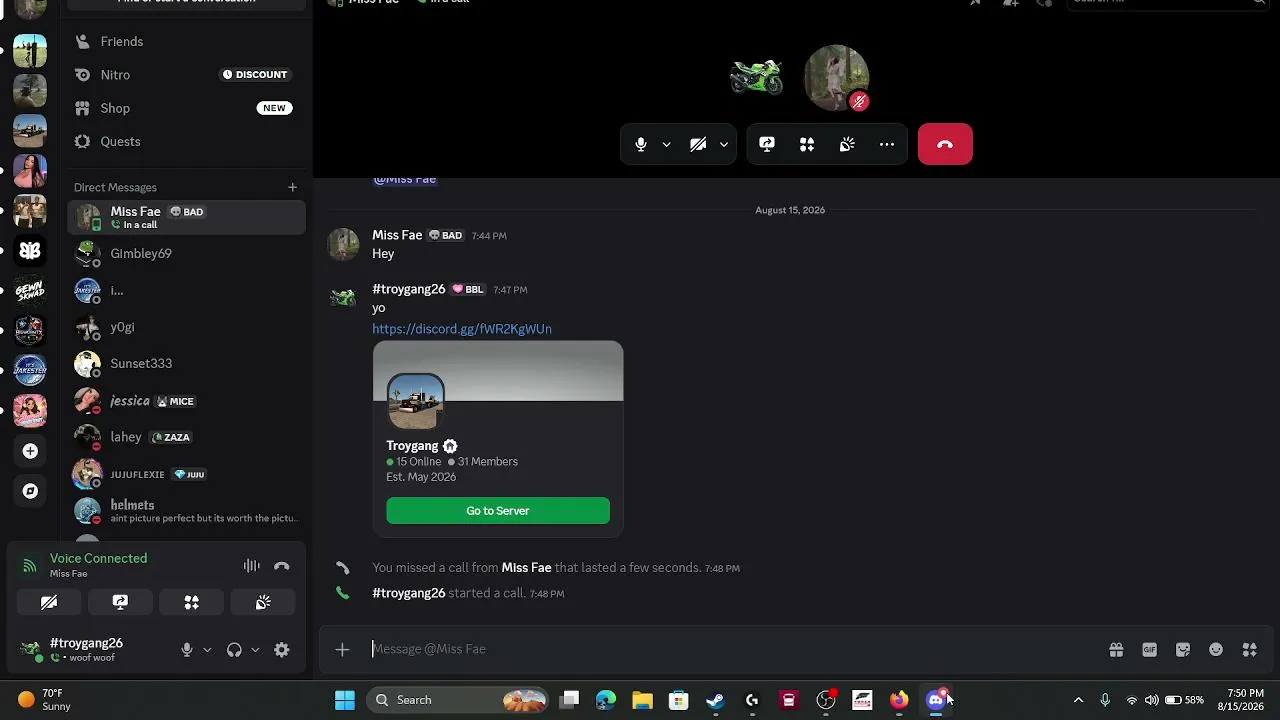Viewport: 1280px width, 720px height.
Task: Create a new direct message with plus
Action: pyautogui.click(x=292, y=187)
